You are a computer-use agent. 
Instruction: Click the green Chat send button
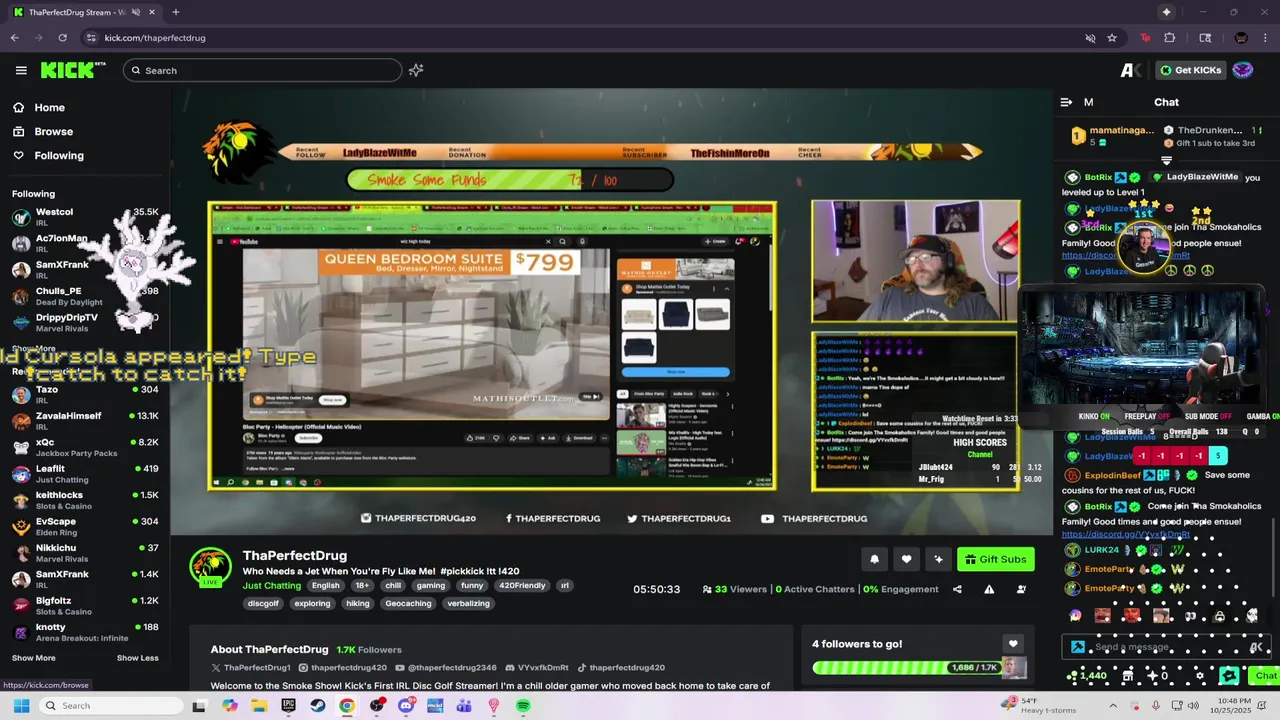click(x=1266, y=676)
